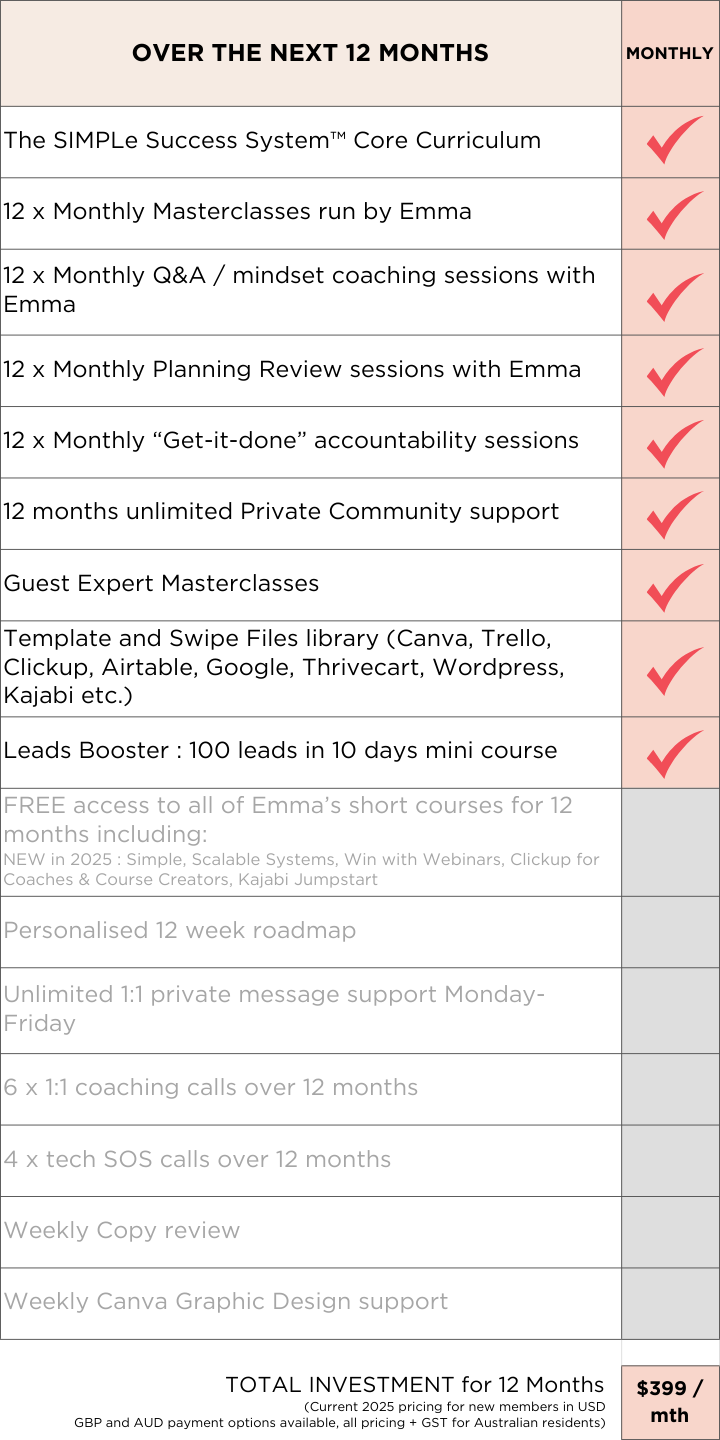This screenshot has height=1440, width=720.
Task: Click the Unlimited 1:1 private message support row
Action: tap(311, 1010)
